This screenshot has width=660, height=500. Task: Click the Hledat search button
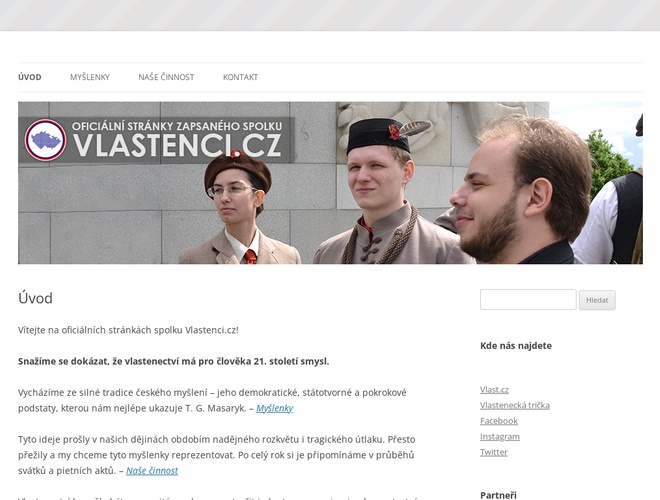click(597, 300)
